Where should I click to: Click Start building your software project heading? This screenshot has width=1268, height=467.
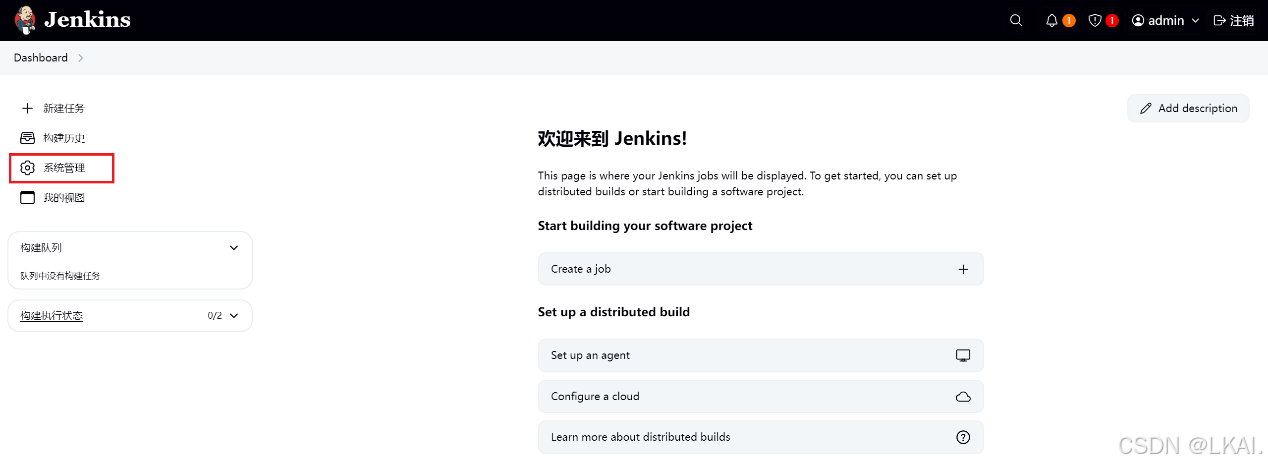pyautogui.click(x=645, y=226)
